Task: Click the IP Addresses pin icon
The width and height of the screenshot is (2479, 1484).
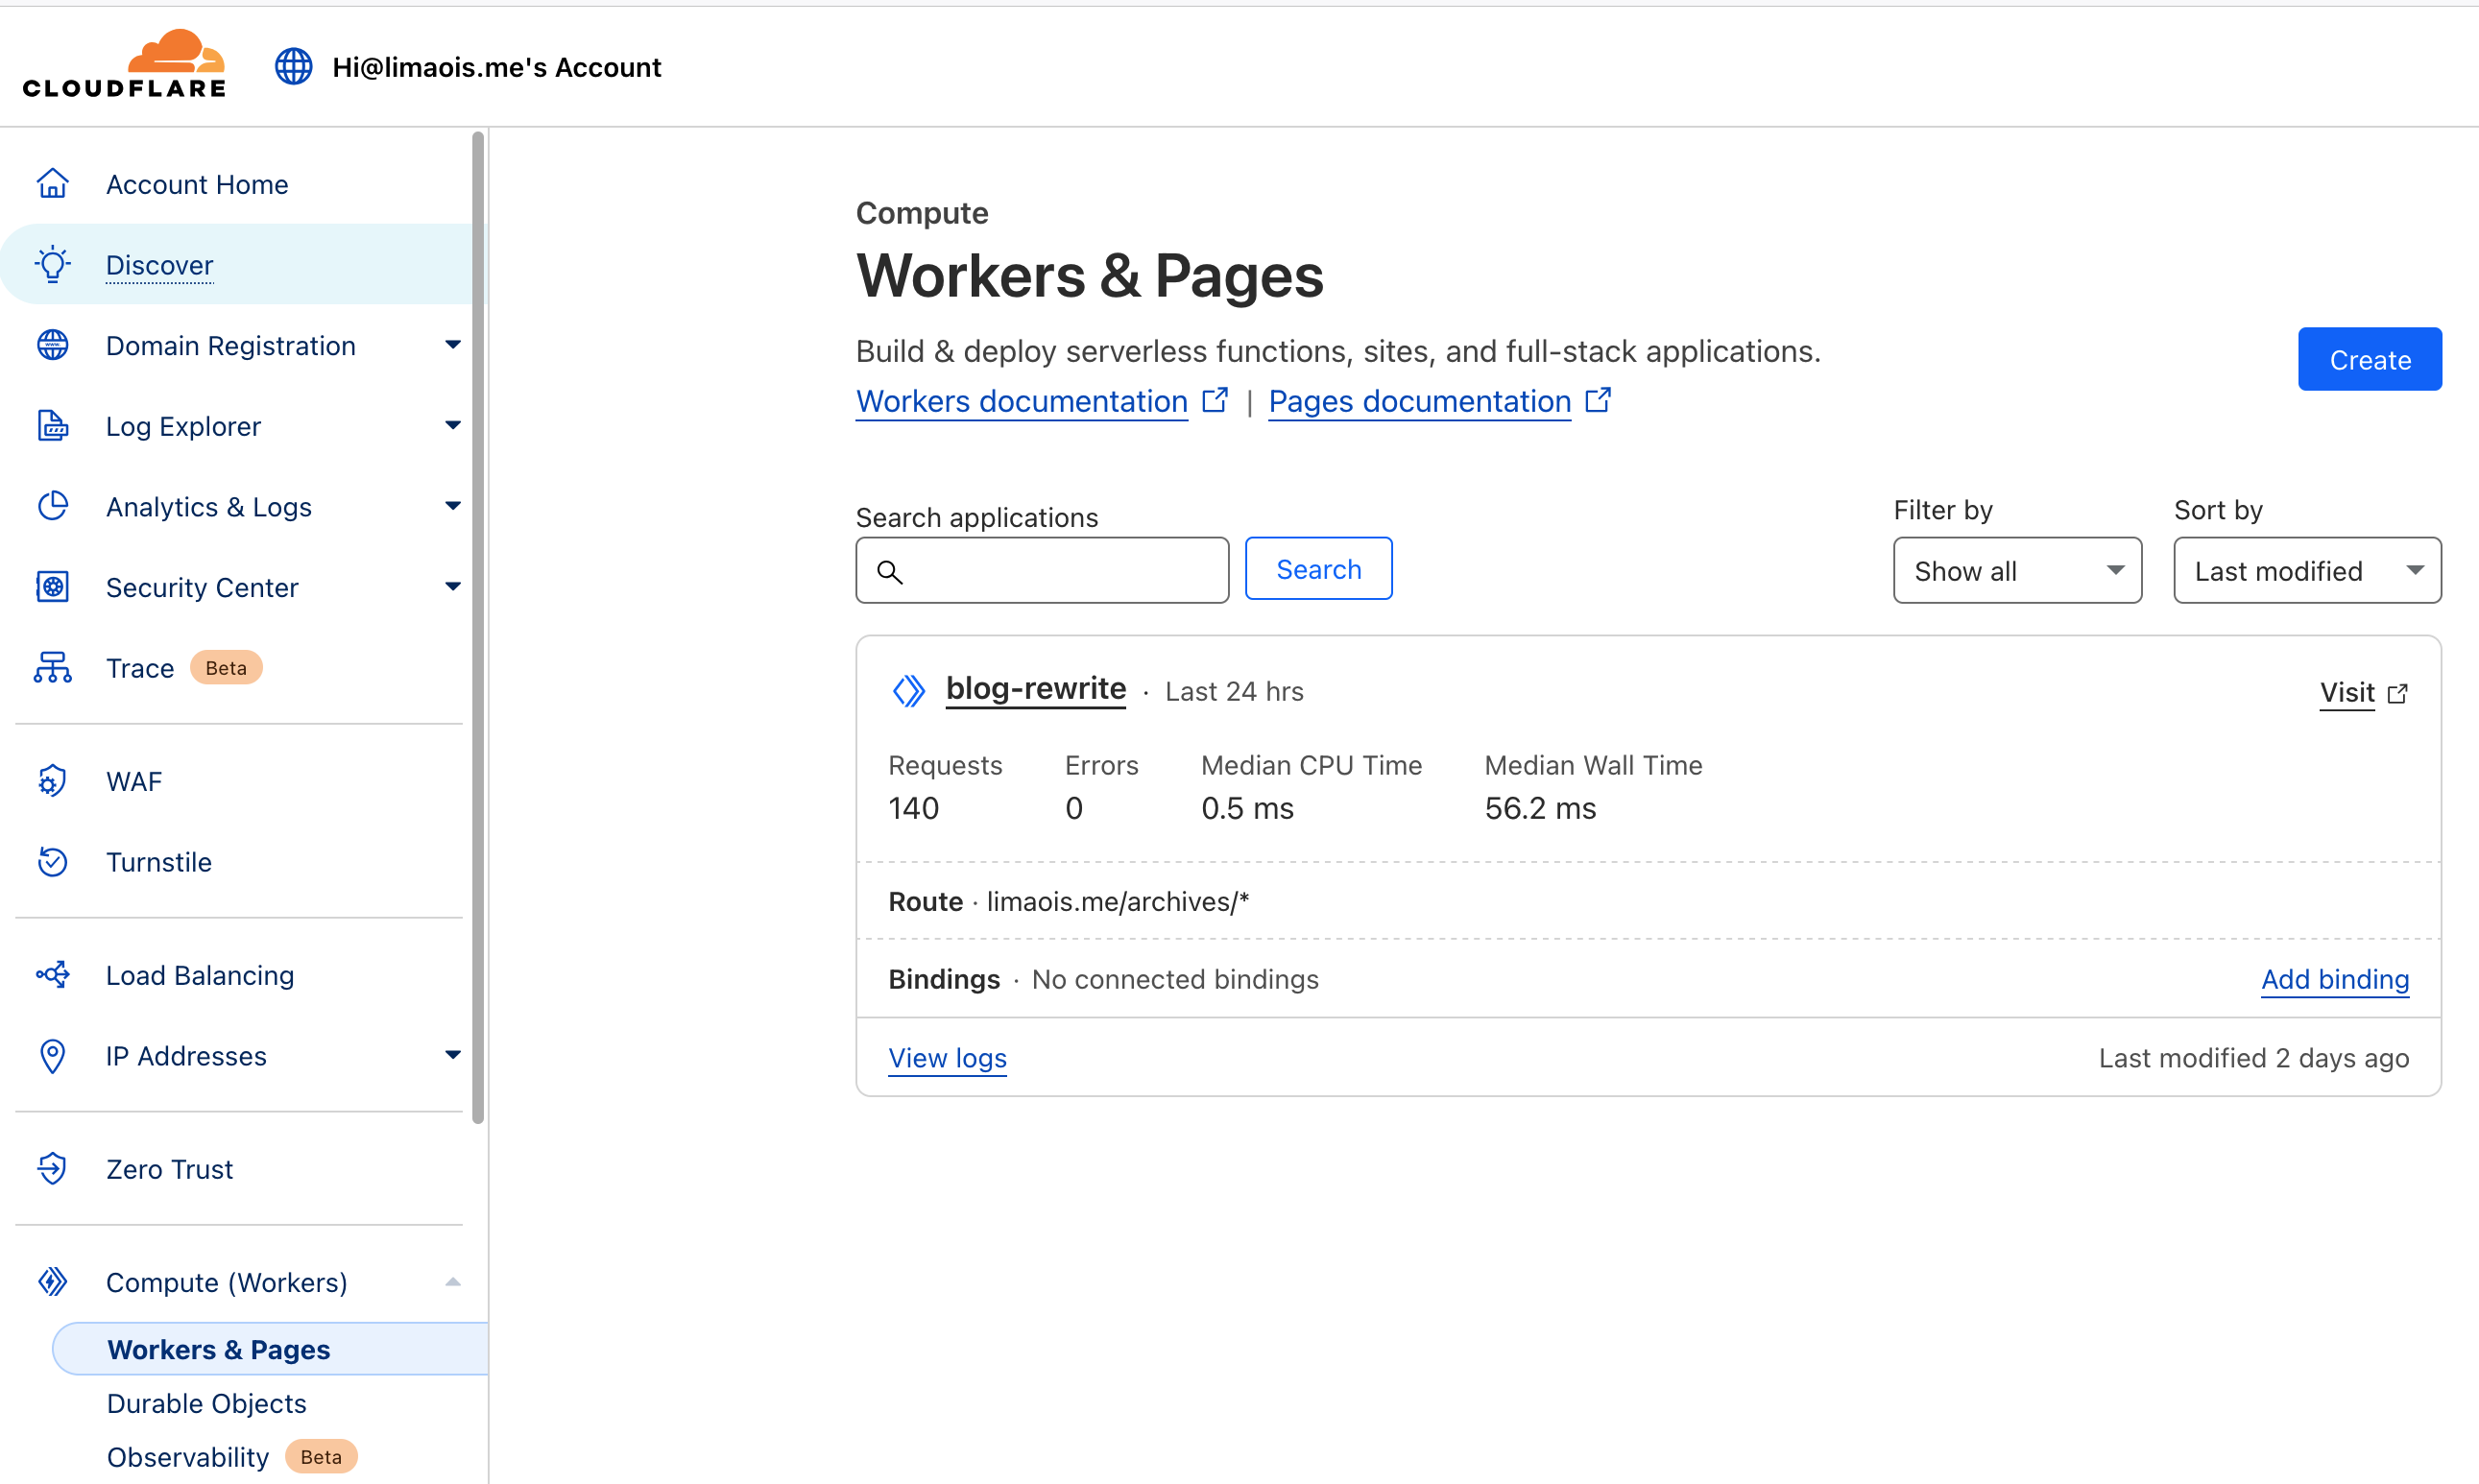Action: tap(52, 1056)
